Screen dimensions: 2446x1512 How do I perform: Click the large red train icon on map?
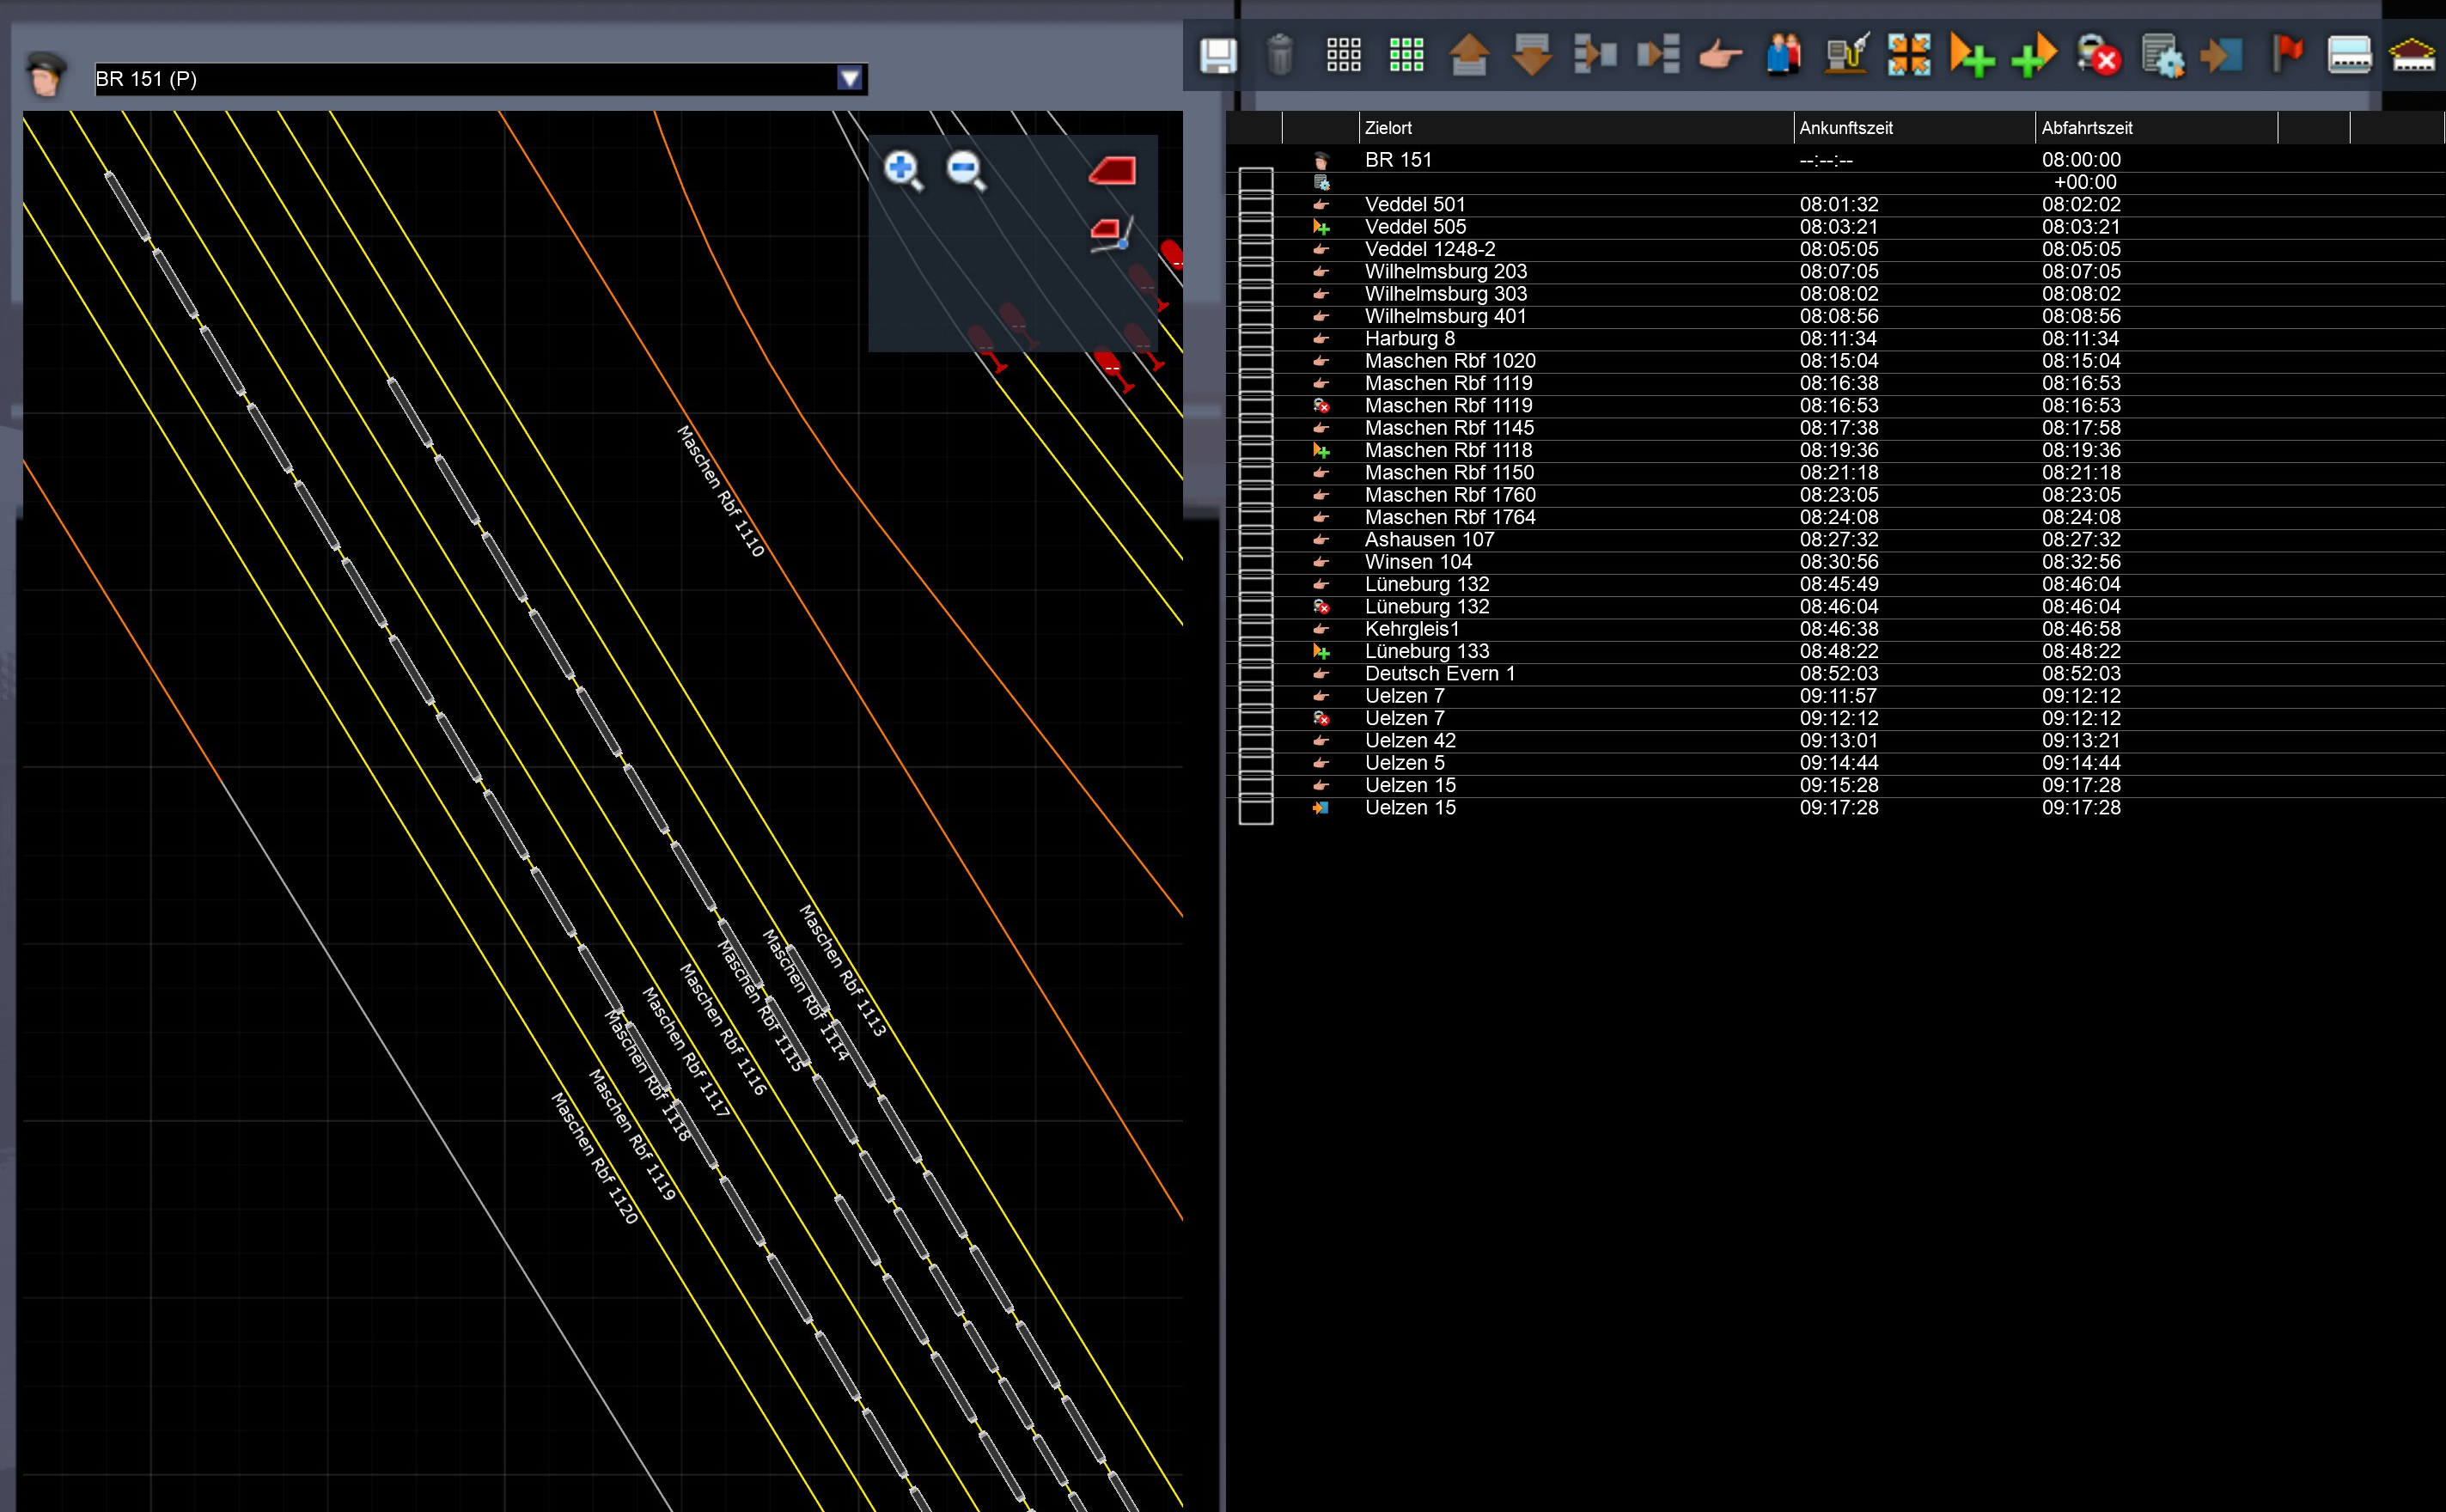pos(1113,170)
